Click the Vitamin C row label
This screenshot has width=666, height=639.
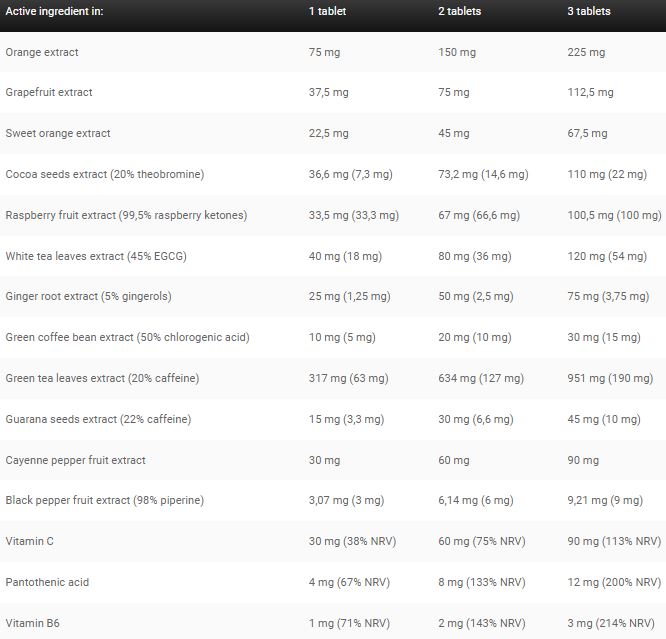click(x=29, y=541)
